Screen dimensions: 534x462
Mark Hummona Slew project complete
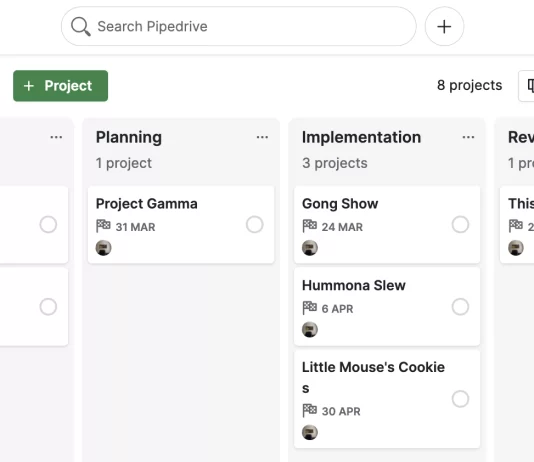coord(460,307)
